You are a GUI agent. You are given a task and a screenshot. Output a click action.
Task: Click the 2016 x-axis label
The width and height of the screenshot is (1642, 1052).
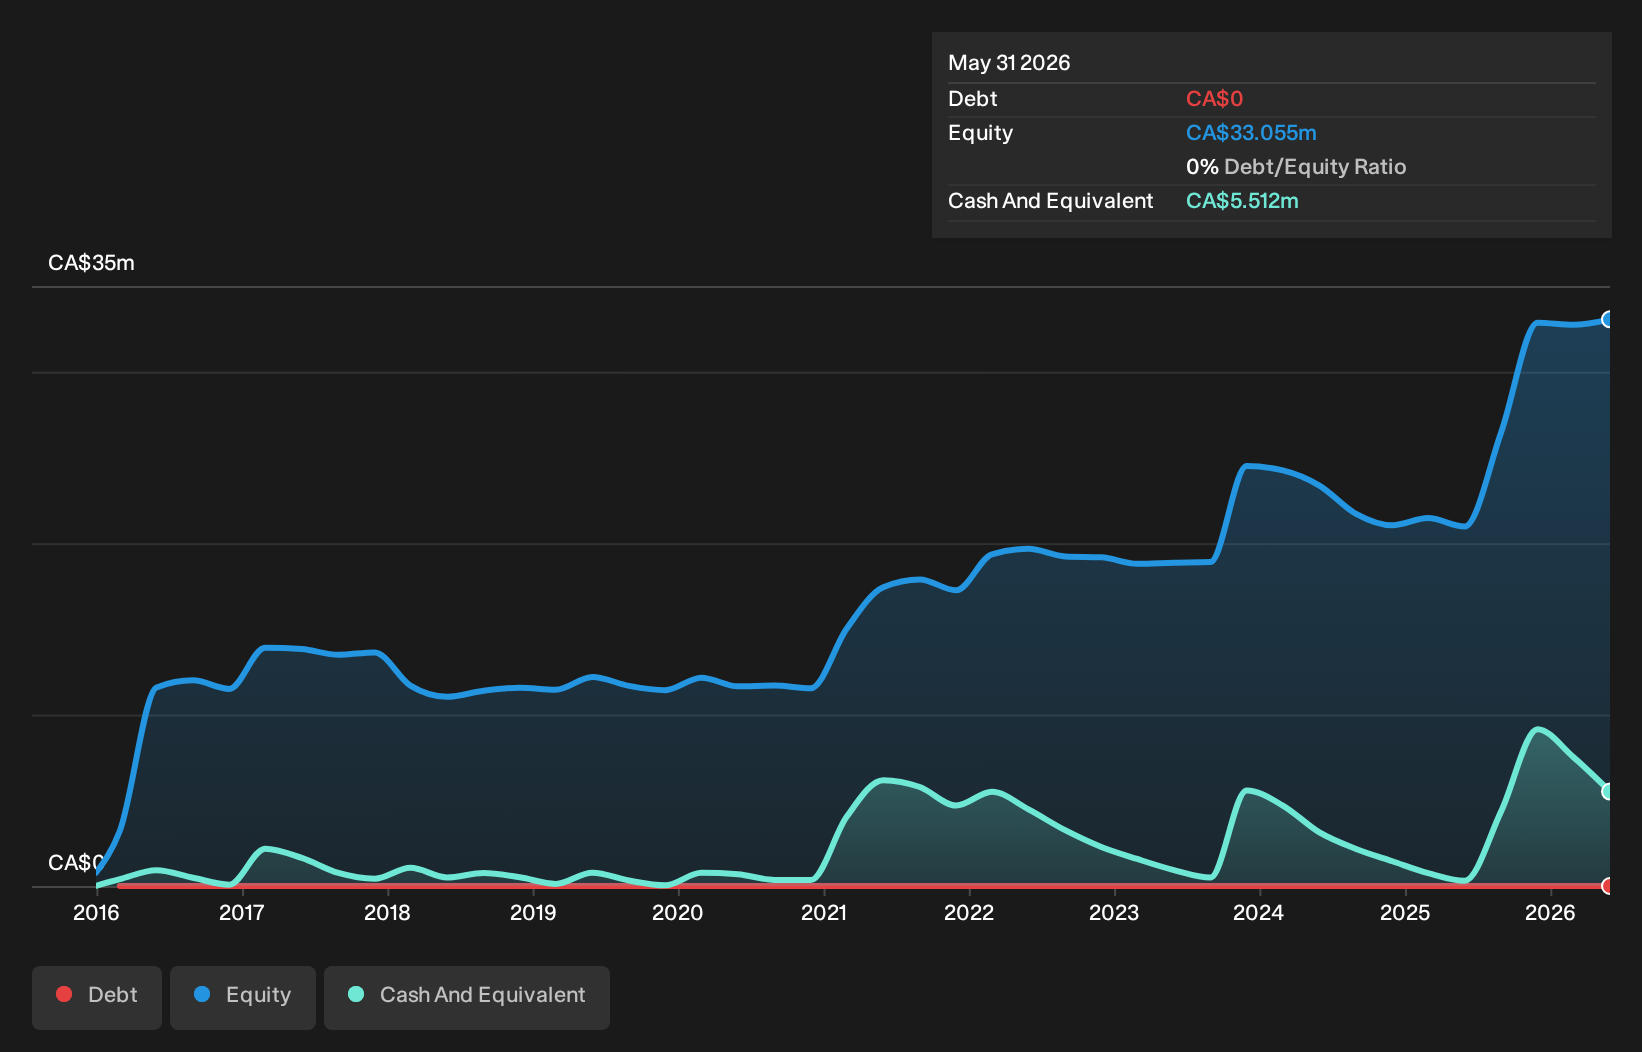[96, 912]
